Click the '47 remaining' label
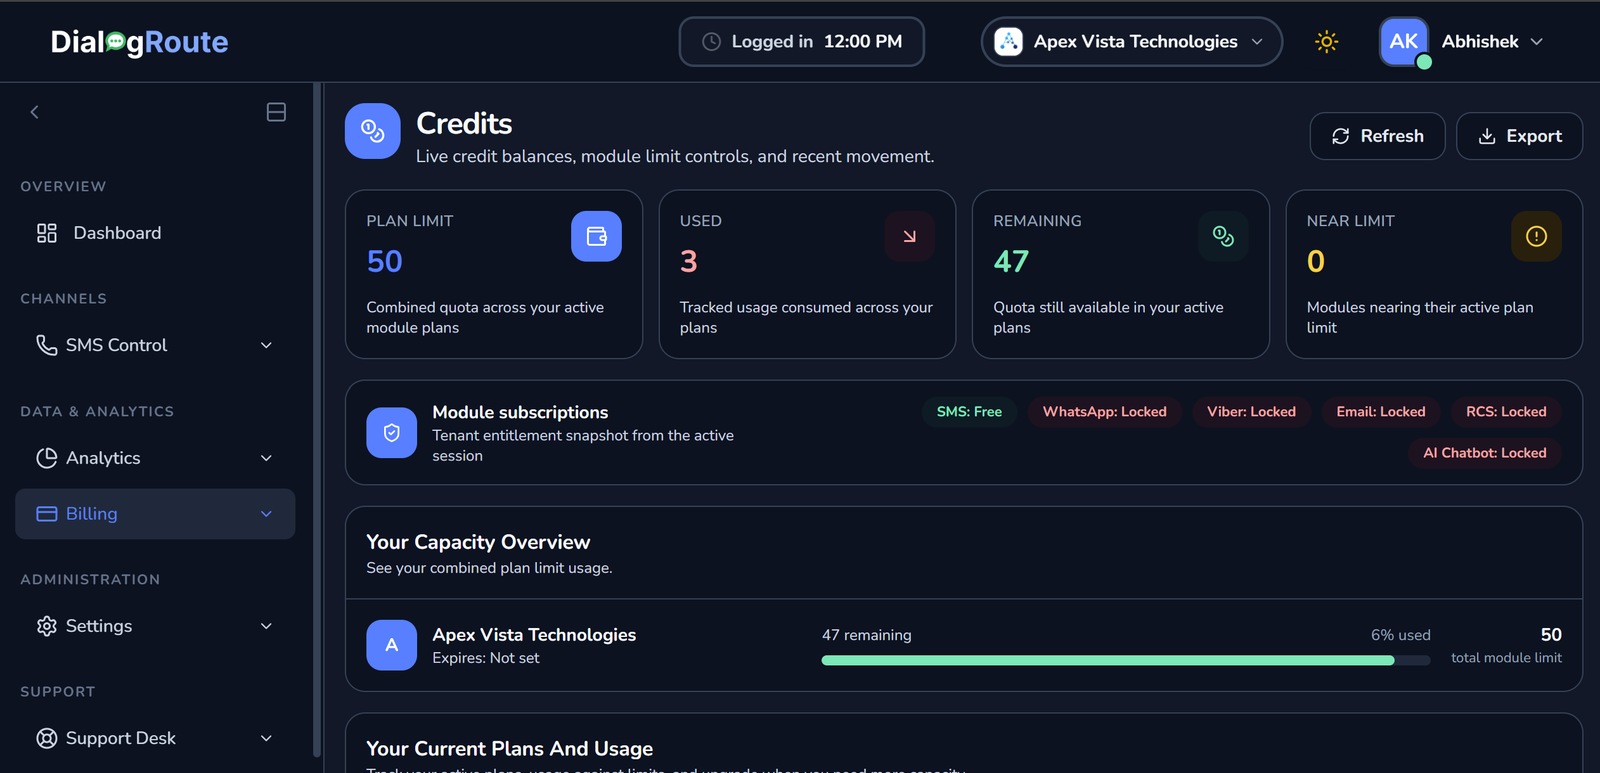 coord(867,635)
